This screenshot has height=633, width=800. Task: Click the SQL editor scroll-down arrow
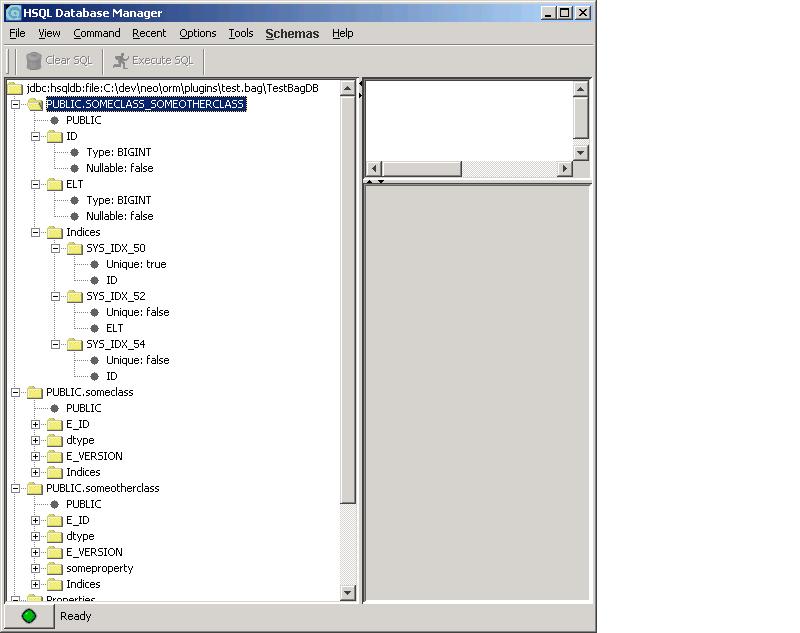[580, 153]
